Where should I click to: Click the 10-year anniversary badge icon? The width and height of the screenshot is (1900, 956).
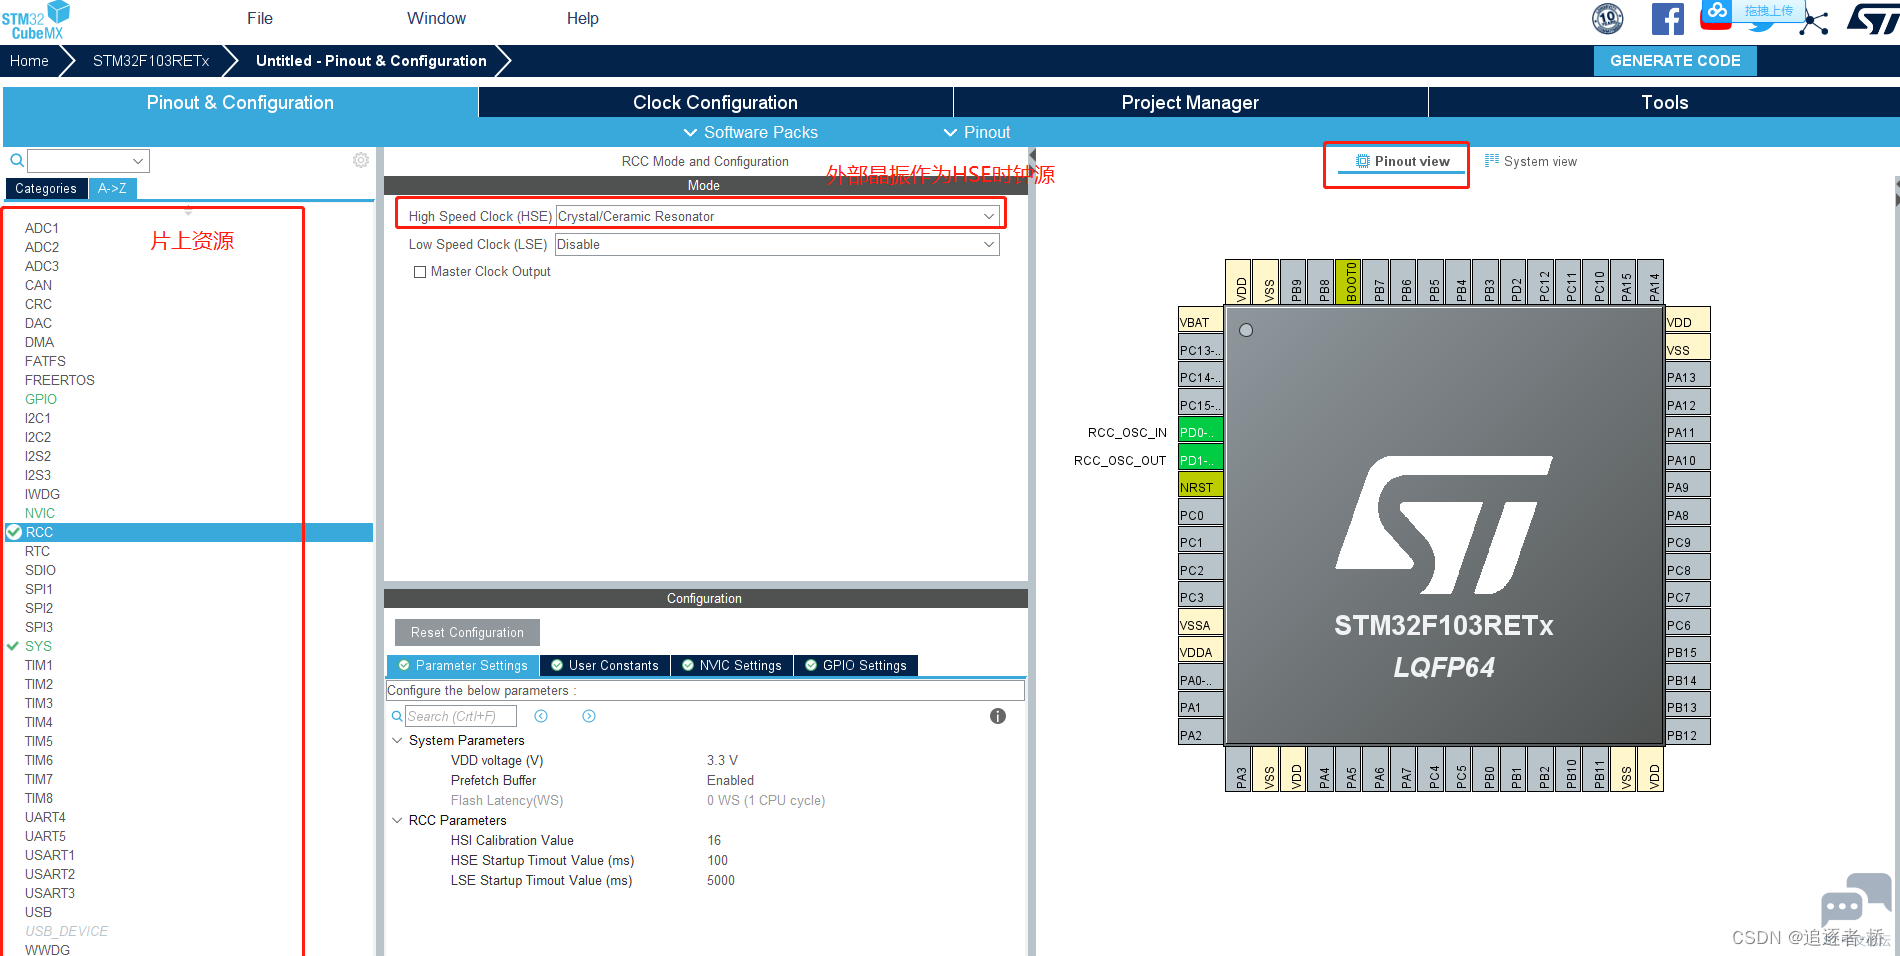pos(1608,18)
